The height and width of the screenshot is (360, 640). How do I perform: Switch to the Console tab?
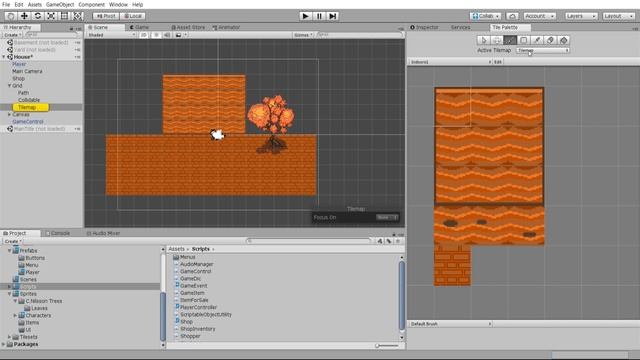click(58, 233)
